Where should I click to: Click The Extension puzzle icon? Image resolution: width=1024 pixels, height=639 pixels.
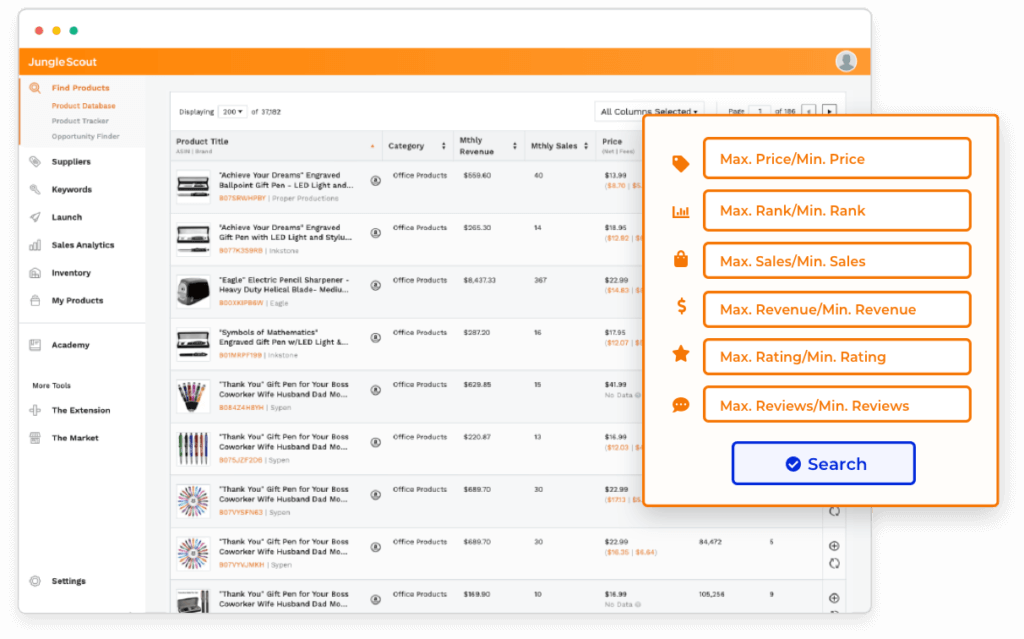coord(35,410)
